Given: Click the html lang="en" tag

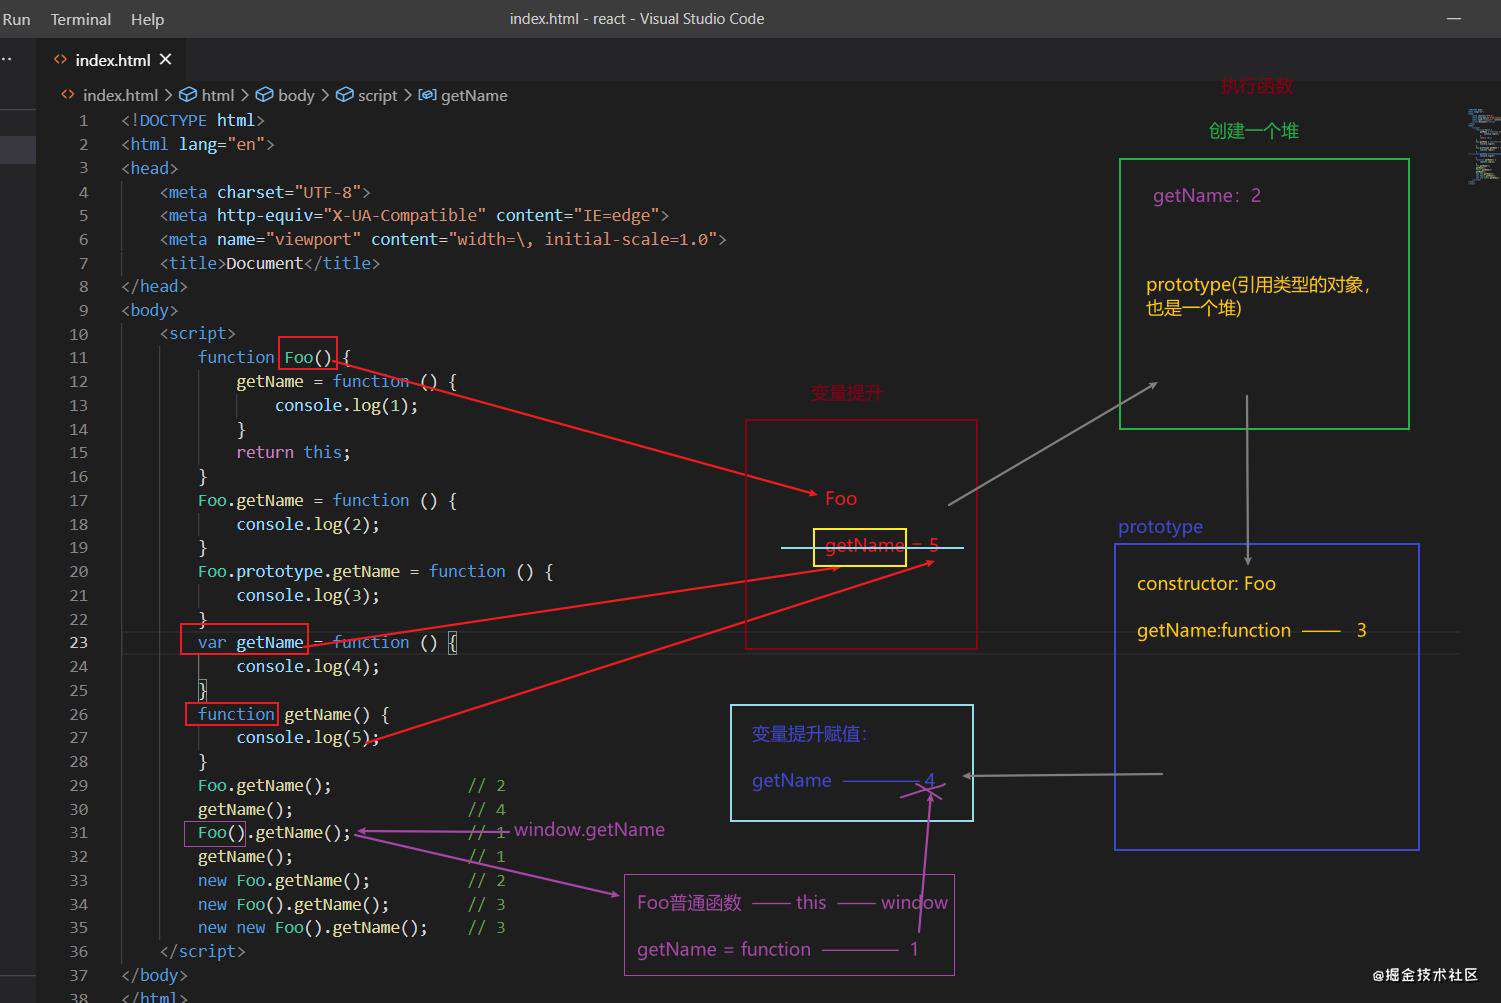Looking at the screenshot, I should click(x=198, y=144).
